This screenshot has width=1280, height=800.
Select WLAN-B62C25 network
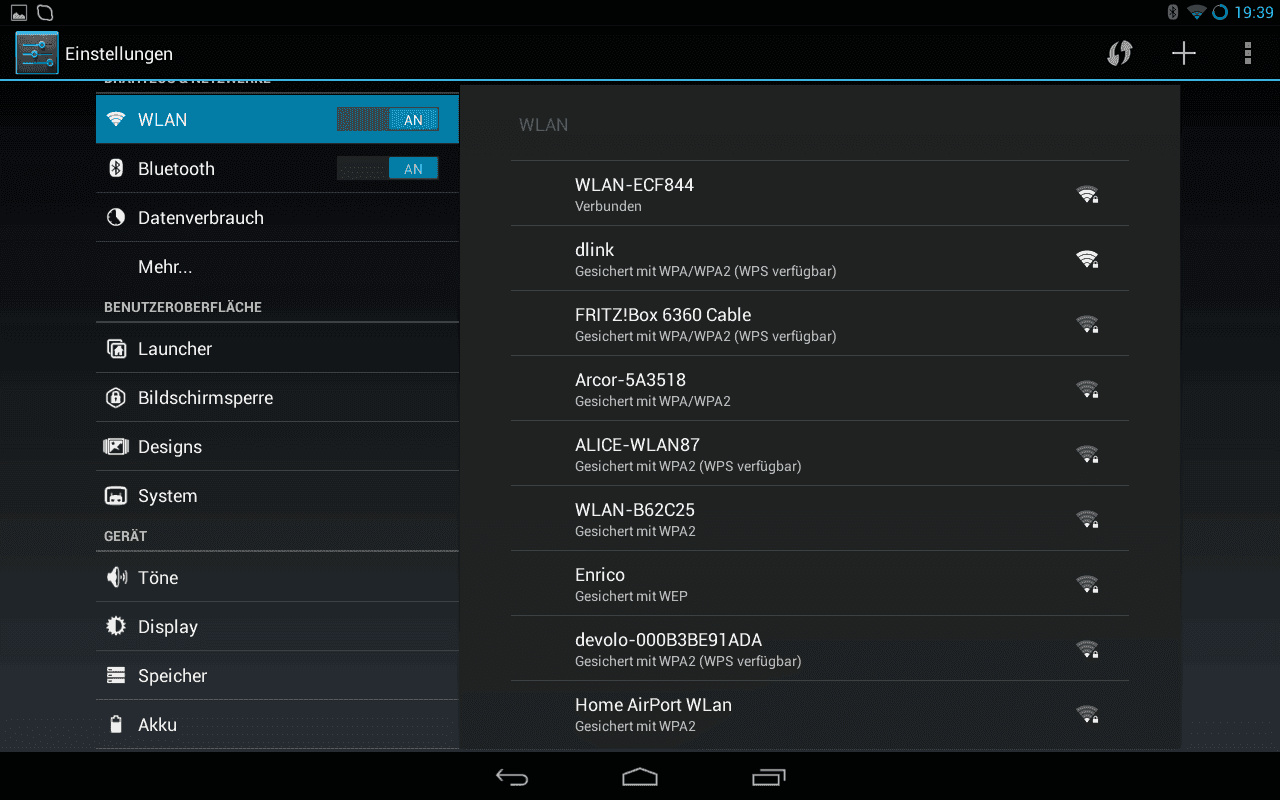pyautogui.click(x=820, y=518)
